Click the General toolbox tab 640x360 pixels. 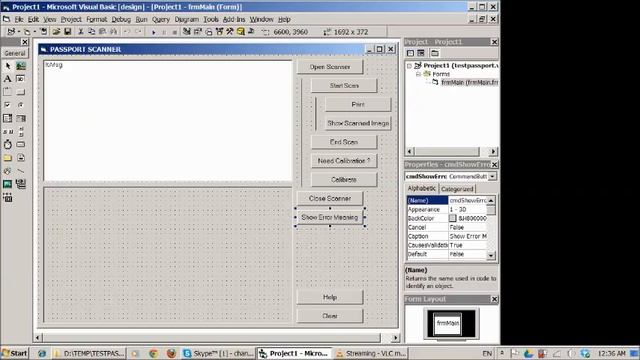[15, 53]
